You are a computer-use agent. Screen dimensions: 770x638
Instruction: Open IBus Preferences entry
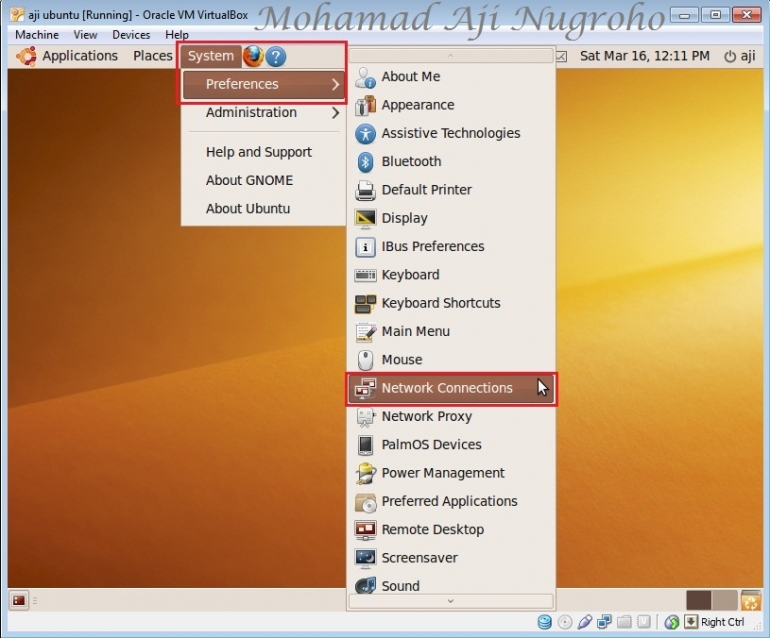[451, 247]
